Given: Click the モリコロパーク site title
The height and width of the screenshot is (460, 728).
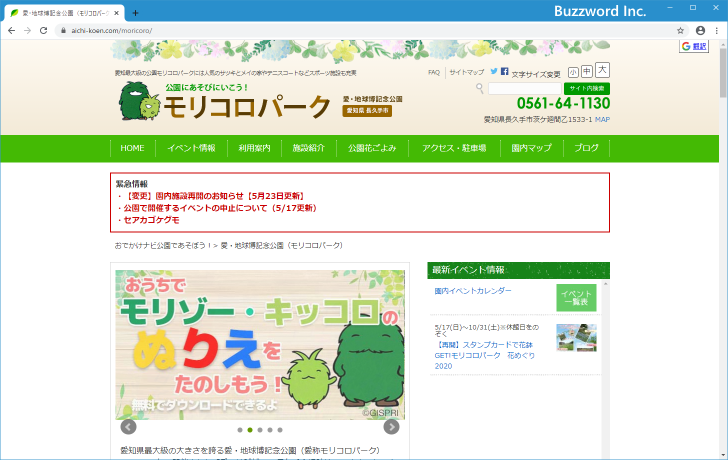Looking at the screenshot, I should [x=247, y=106].
